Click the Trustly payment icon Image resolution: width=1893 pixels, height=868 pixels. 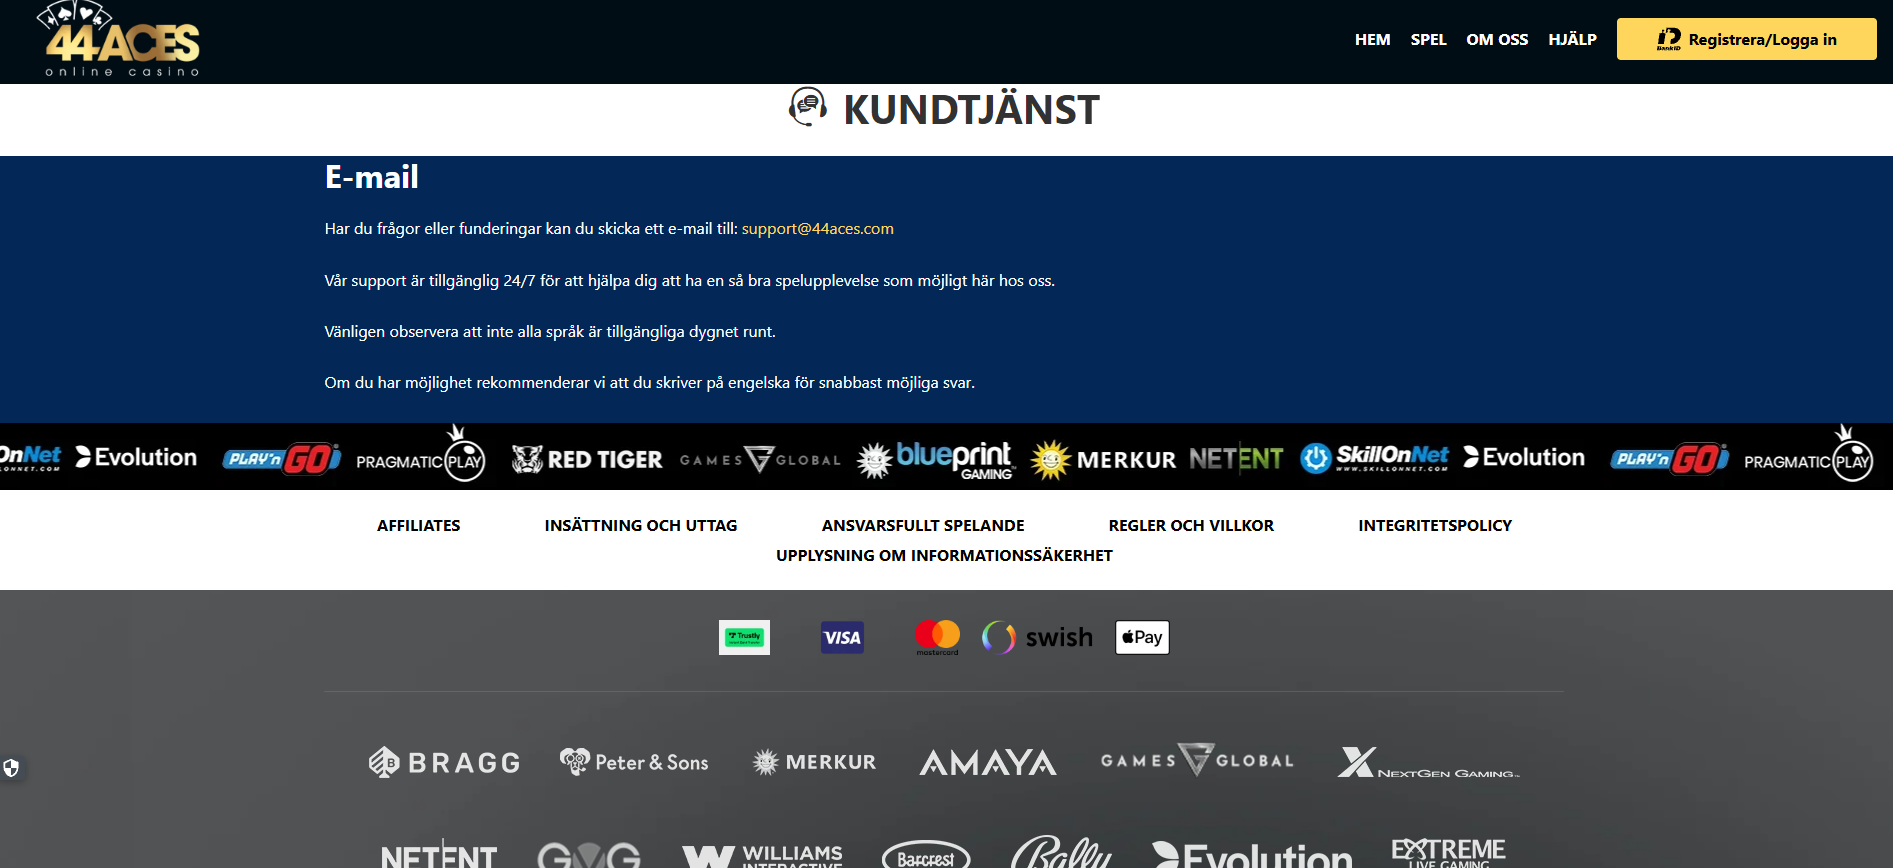click(744, 637)
